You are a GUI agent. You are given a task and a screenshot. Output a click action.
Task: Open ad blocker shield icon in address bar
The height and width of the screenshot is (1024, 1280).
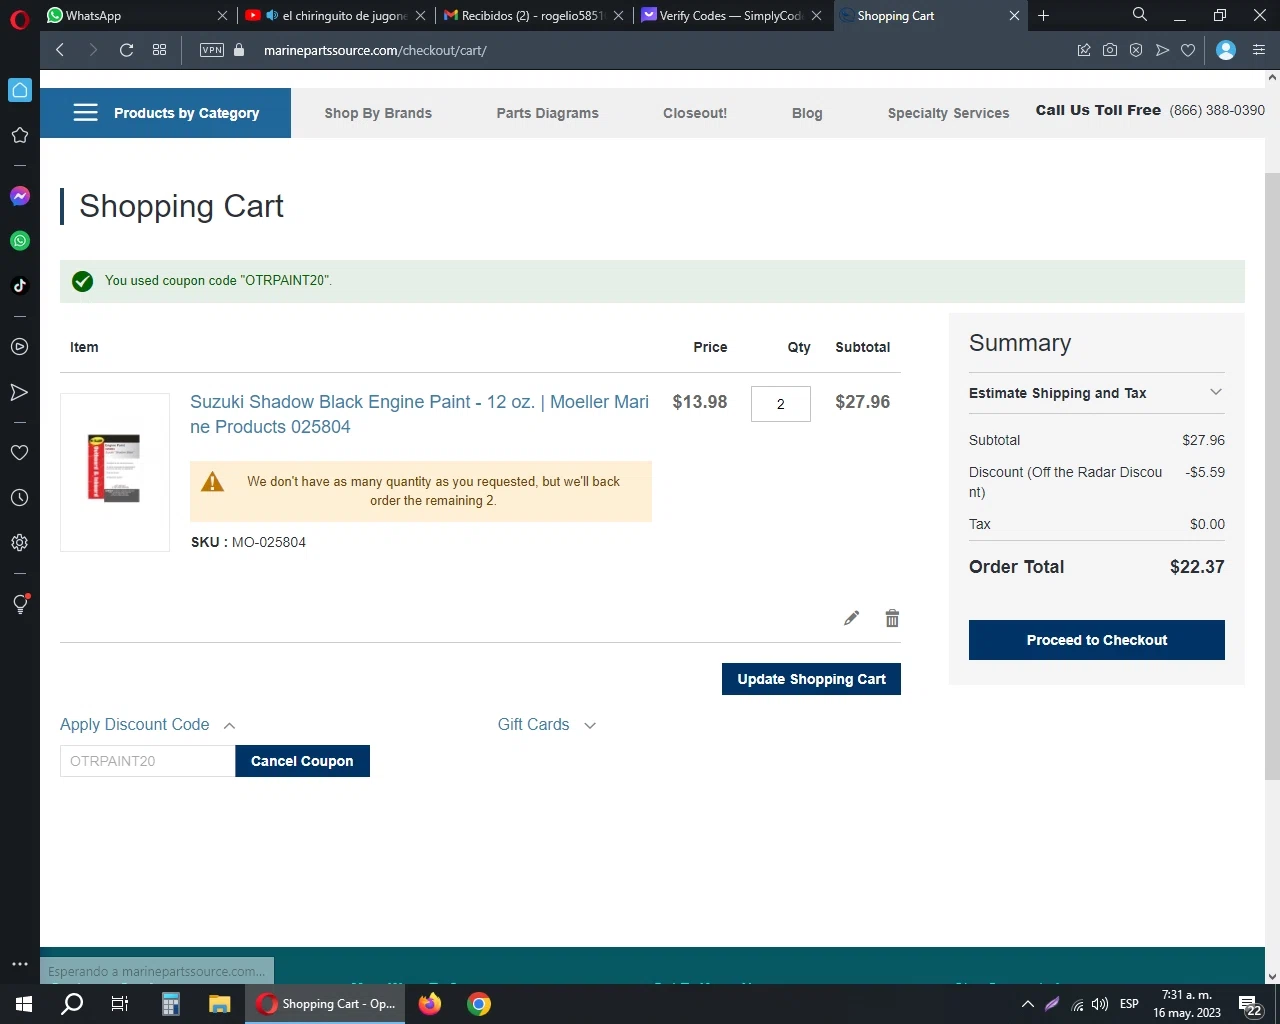(x=1136, y=50)
